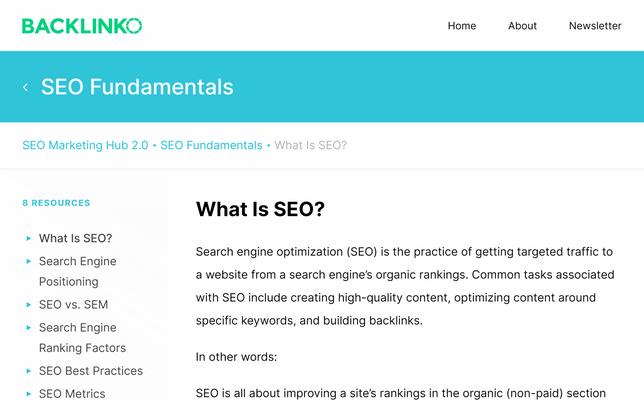Open the Home menu item
The height and width of the screenshot is (400, 644).
pos(462,26)
